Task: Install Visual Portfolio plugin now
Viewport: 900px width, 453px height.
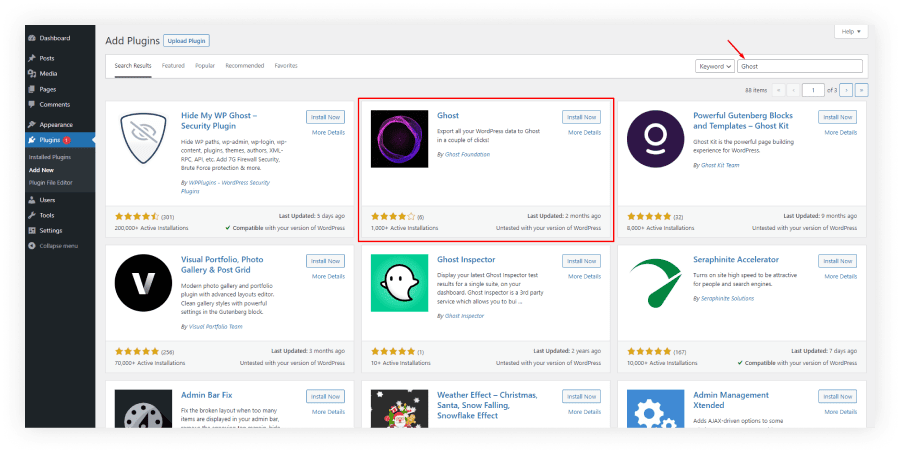Action: [325, 261]
